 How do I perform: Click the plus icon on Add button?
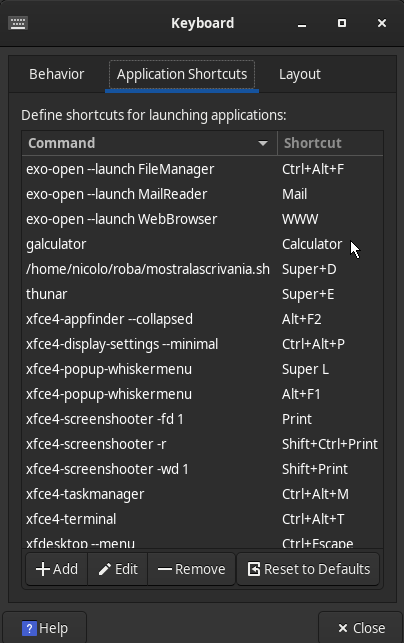43,569
